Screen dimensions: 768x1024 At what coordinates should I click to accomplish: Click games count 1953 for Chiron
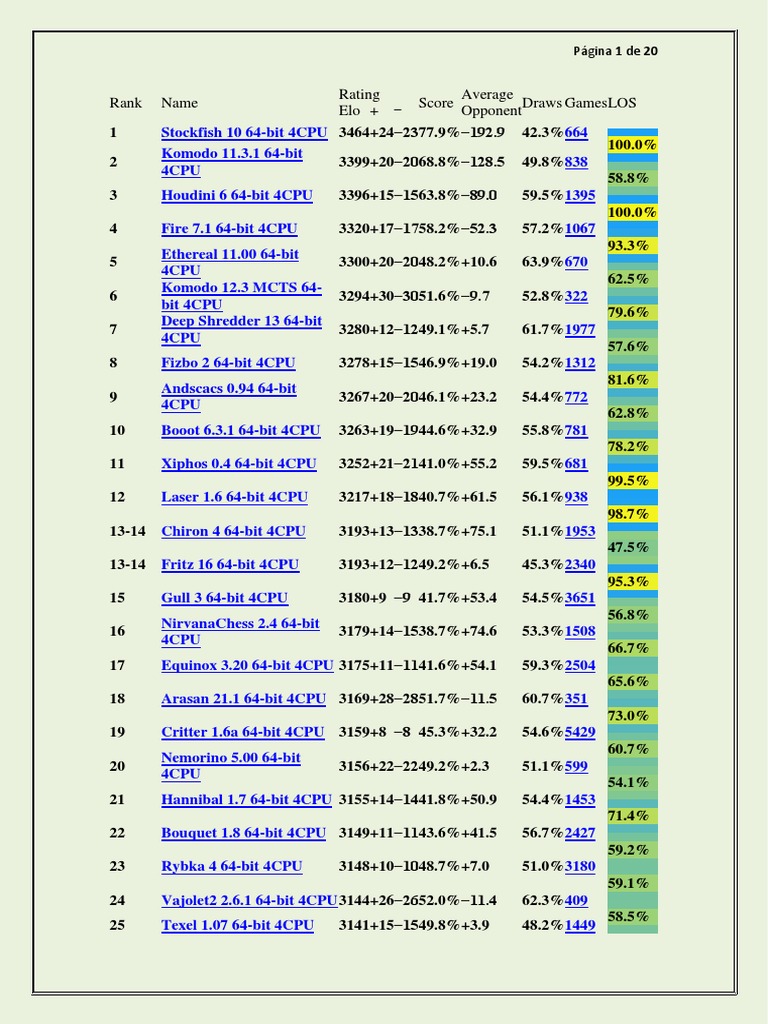(580, 531)
